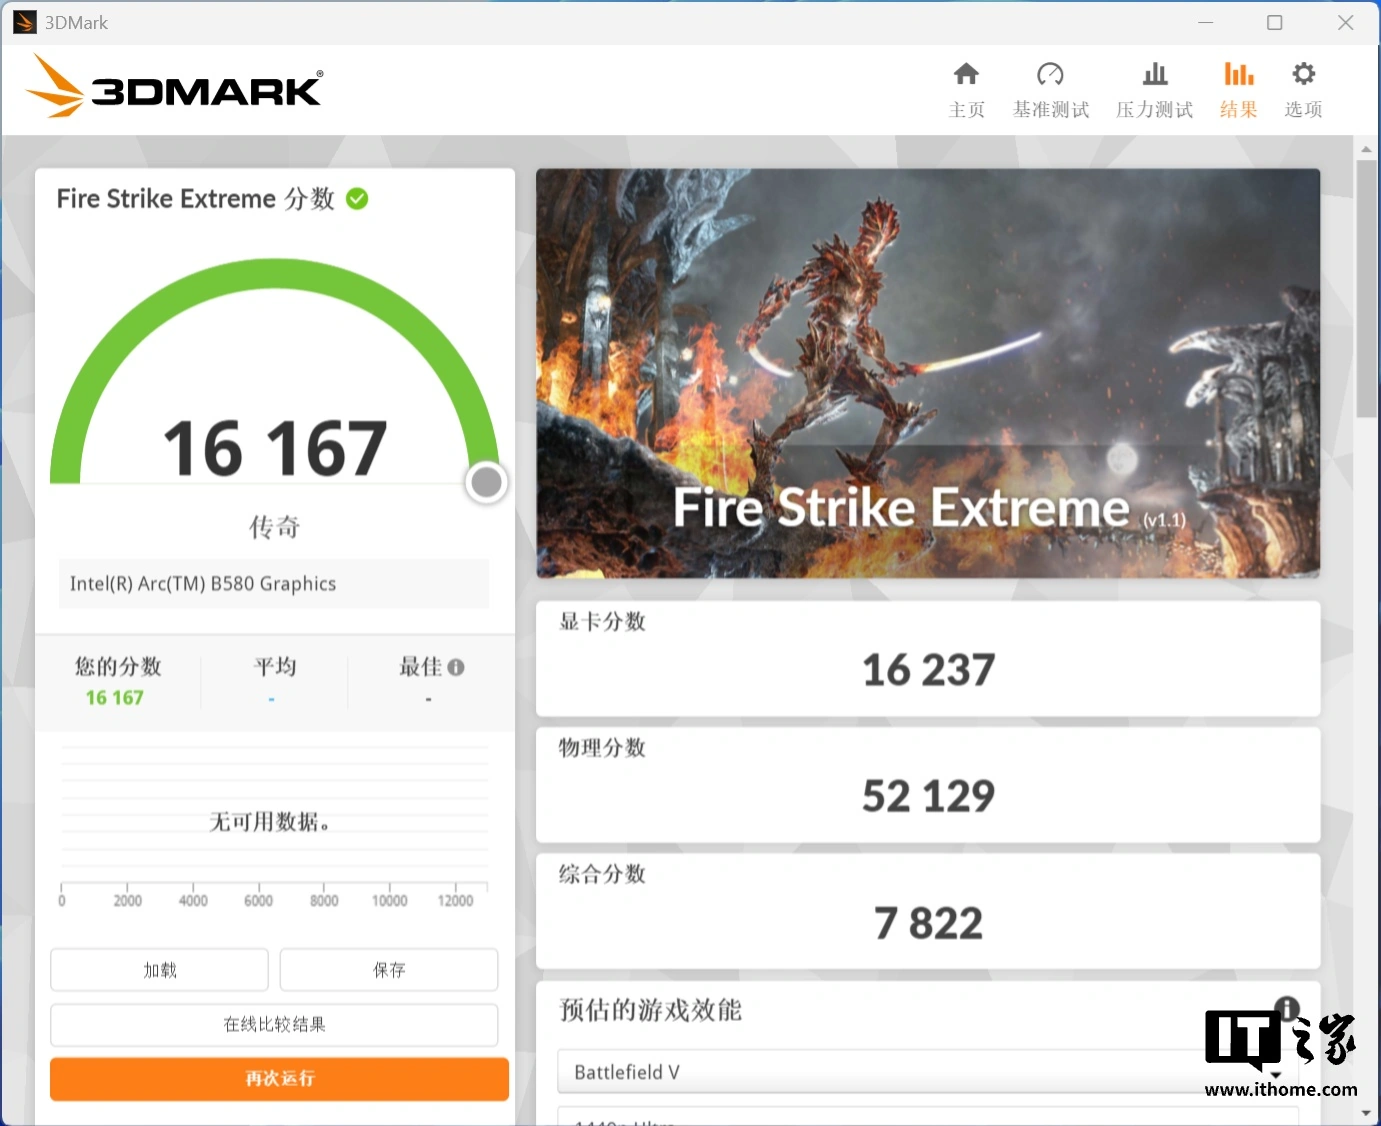Viewport: 1381px width, 1126px height.
Task: Click the 3DMark title bar app icon
Action: tap(25, 22)
